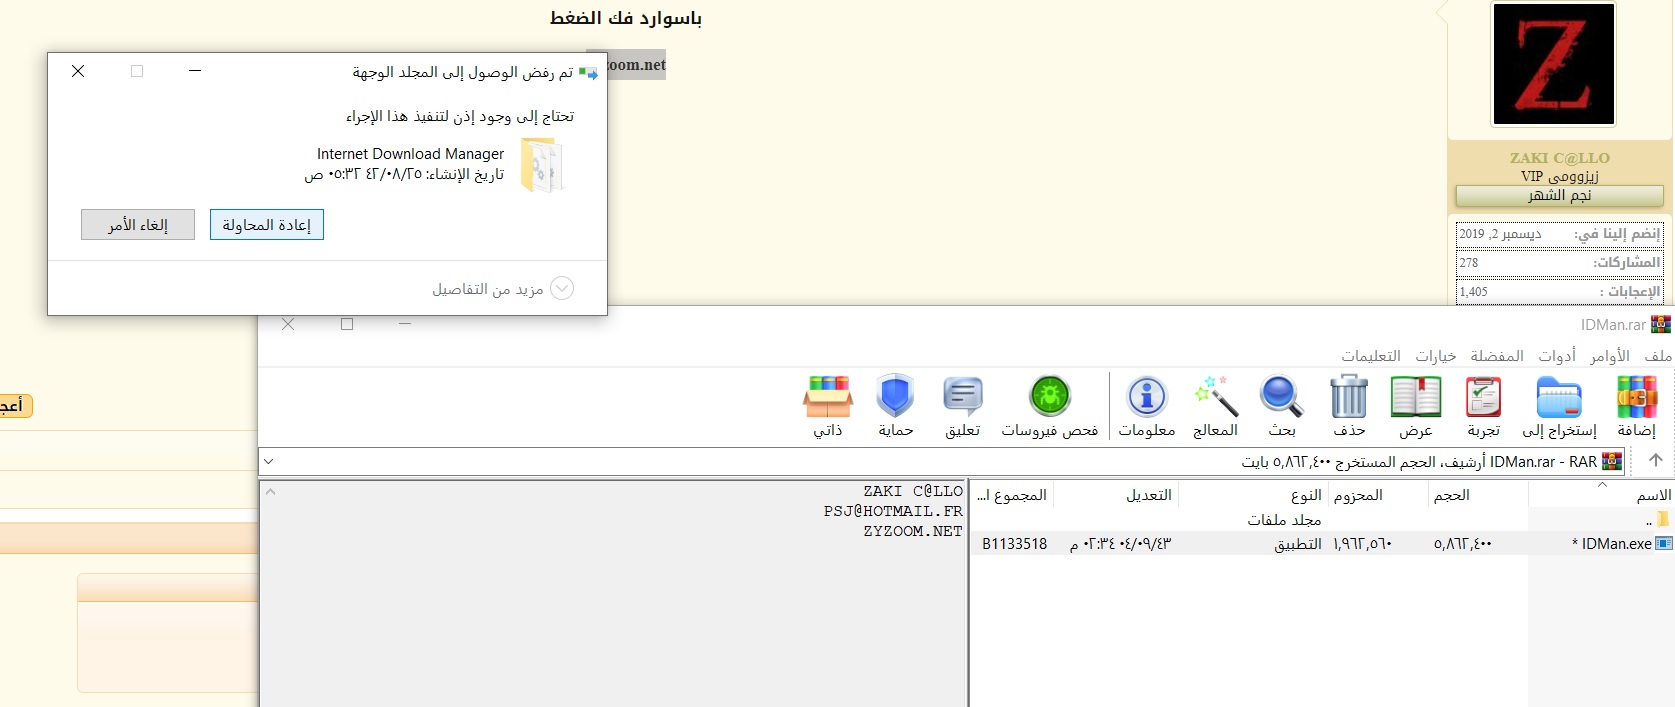Click the Protect (حماية) shield icon
This screenshot has width=1675, height=707.
pos(895,397)
